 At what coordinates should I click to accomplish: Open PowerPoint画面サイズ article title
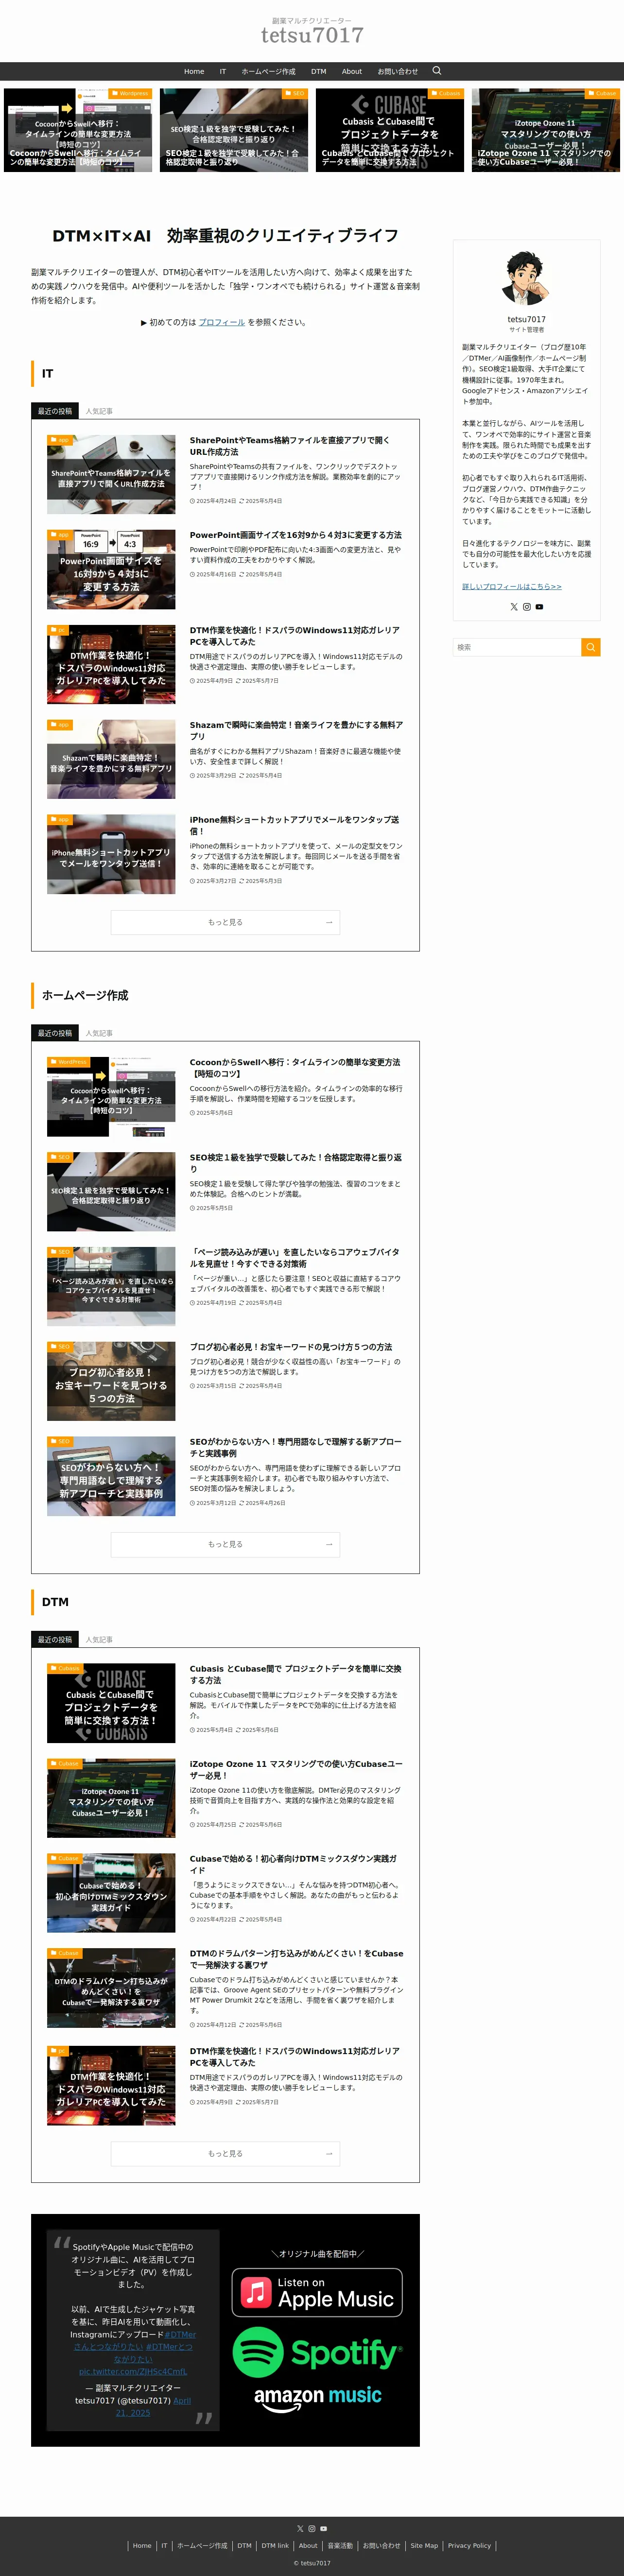pos(296,535)
